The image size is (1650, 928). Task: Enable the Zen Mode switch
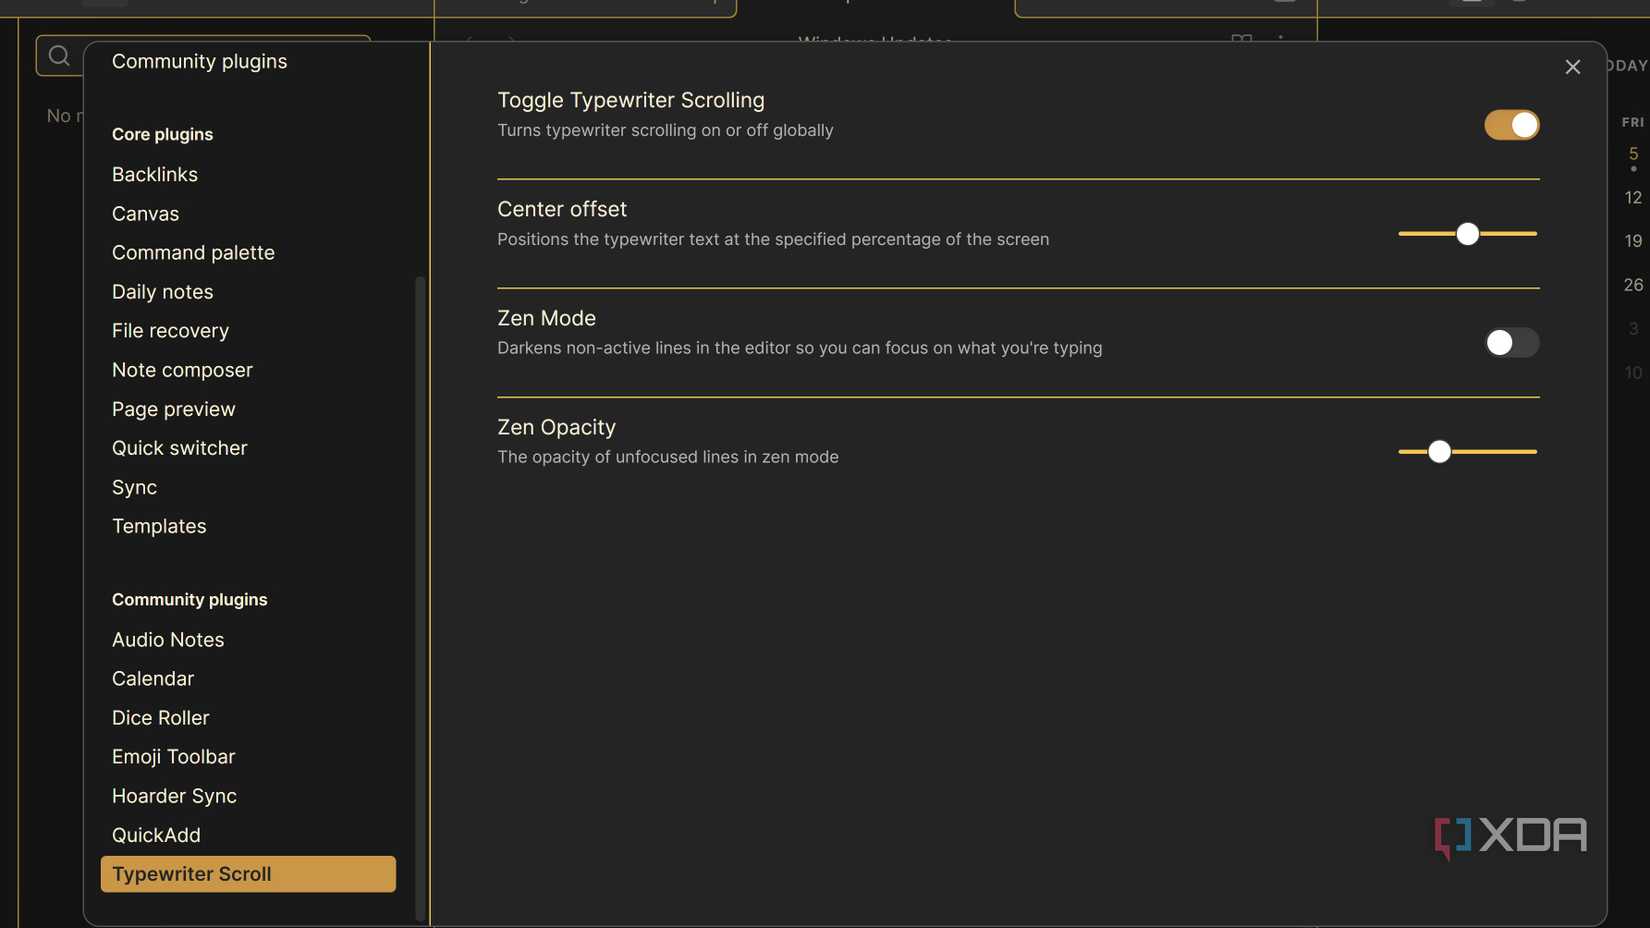point(1511,343)
